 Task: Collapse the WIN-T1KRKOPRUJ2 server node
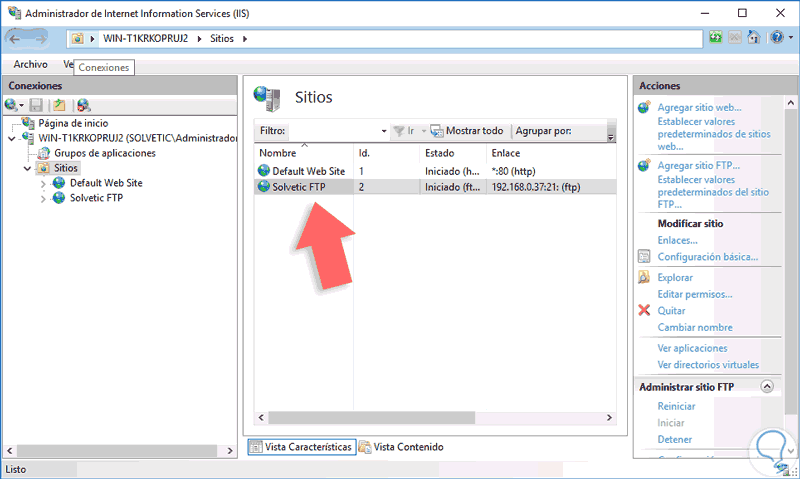(x=12, y=138)
